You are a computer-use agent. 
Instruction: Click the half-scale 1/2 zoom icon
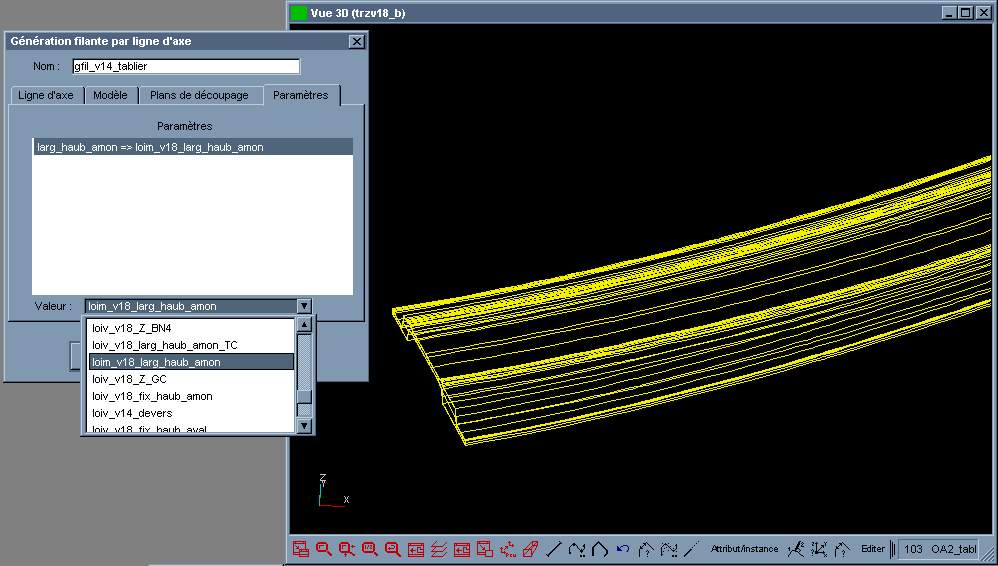coord(370,549)
